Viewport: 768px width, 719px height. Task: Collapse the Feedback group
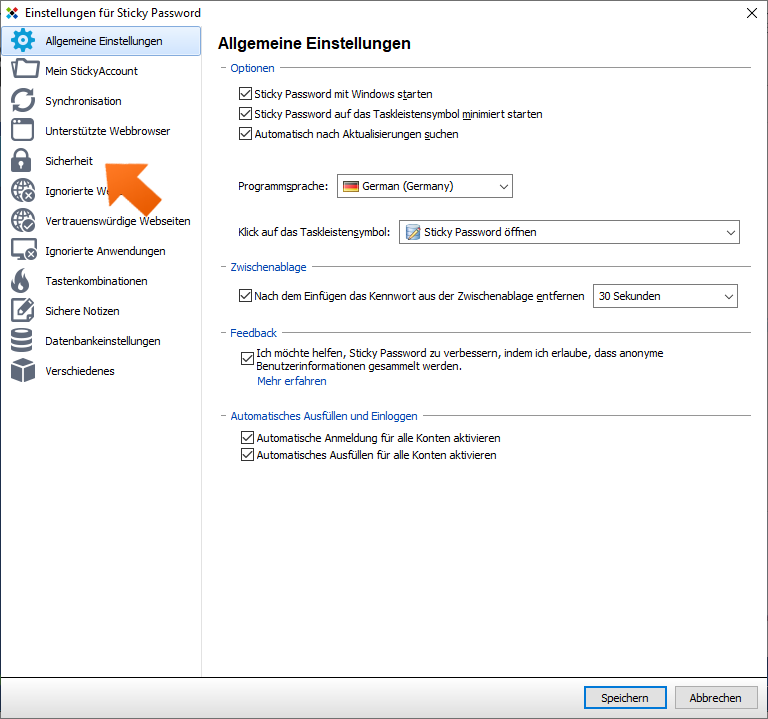point(223,333)
